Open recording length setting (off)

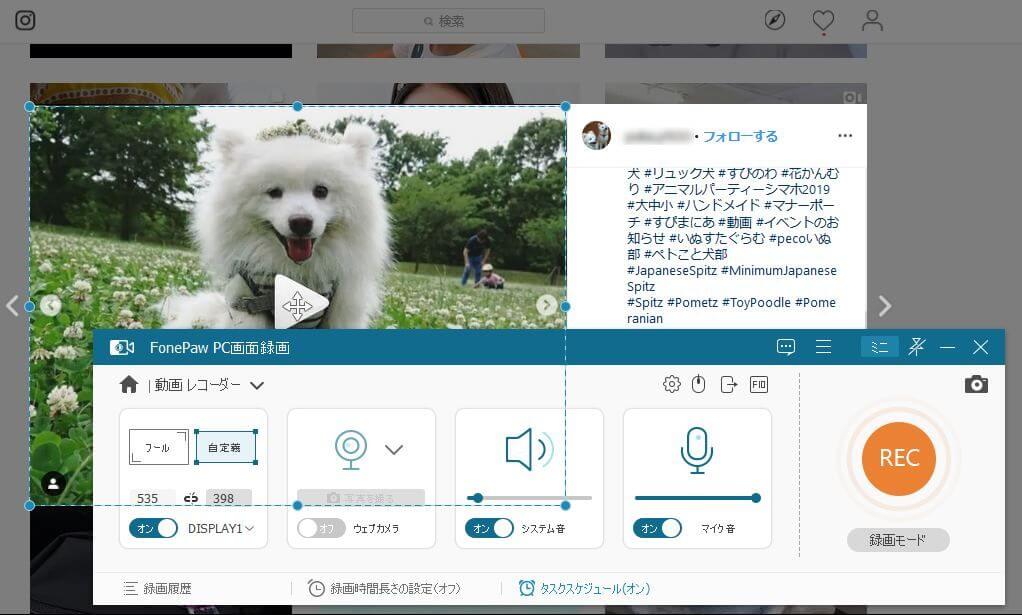(385, 589)
